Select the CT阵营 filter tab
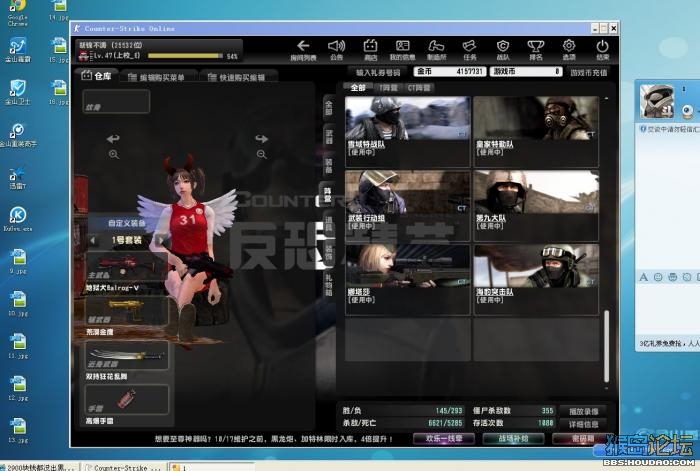The width and height of the screenshot is (700, 471). (419, 88)
